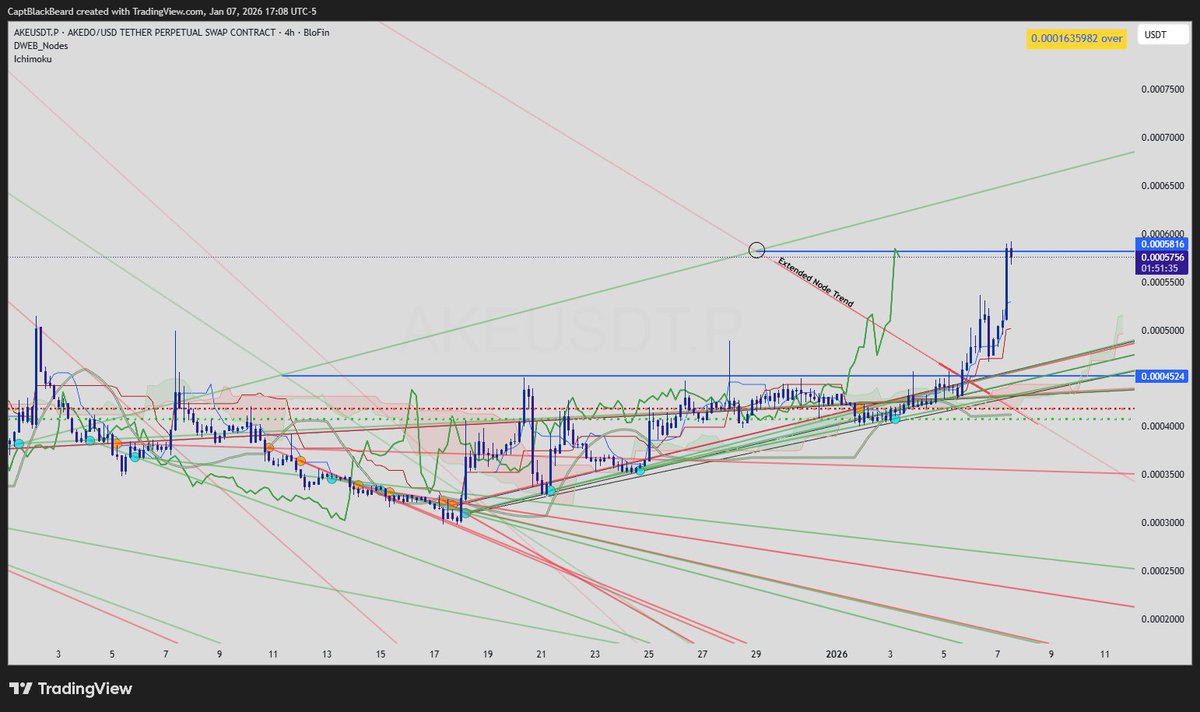This screenshot has width=1200, height=712.
Task: Select the Ichimoku indicator legend
Action: point(32,59)
